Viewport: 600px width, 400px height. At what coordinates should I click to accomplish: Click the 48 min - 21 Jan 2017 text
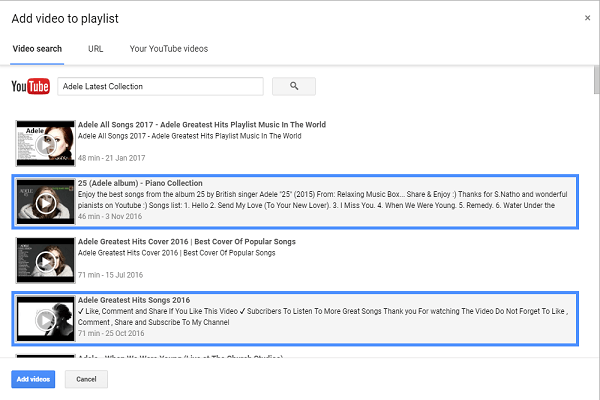pos(111,158)
